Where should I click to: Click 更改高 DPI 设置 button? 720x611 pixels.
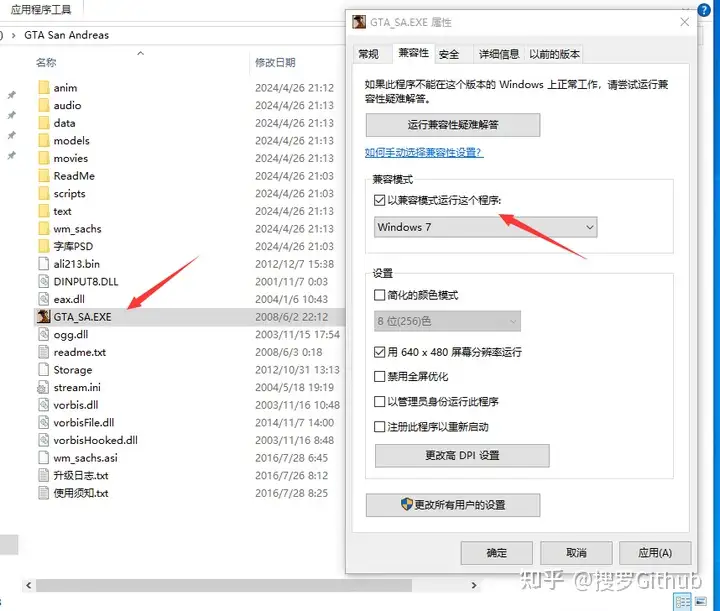462,455
